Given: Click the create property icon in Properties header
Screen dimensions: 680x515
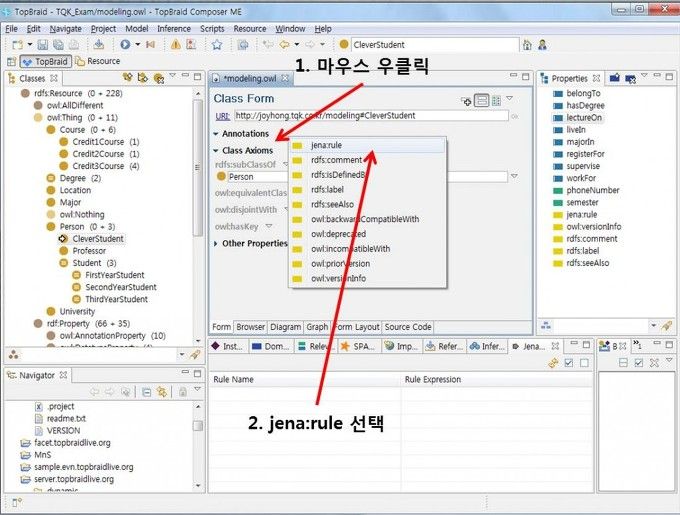Looking at the screenshot, I should coord(615,78).
